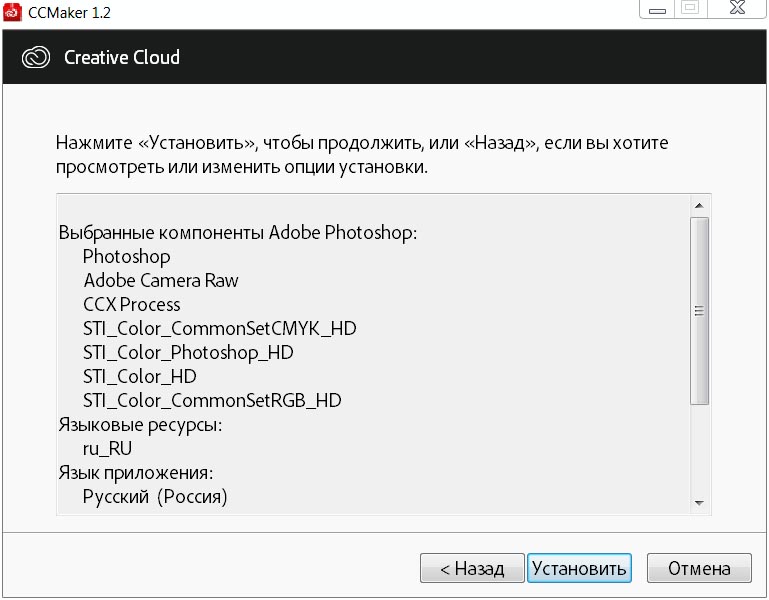769x600 pixels.
Task: Minimize the CCMaker window
Action: coord(657,9)
